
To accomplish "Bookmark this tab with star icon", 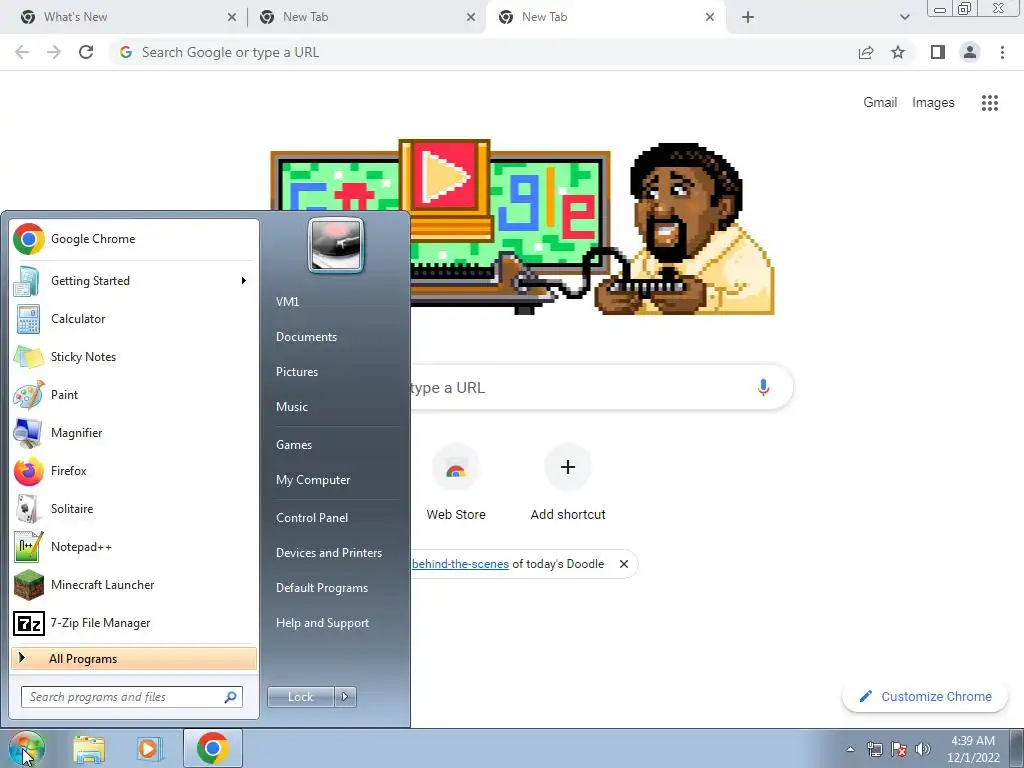I will [898, 52].
